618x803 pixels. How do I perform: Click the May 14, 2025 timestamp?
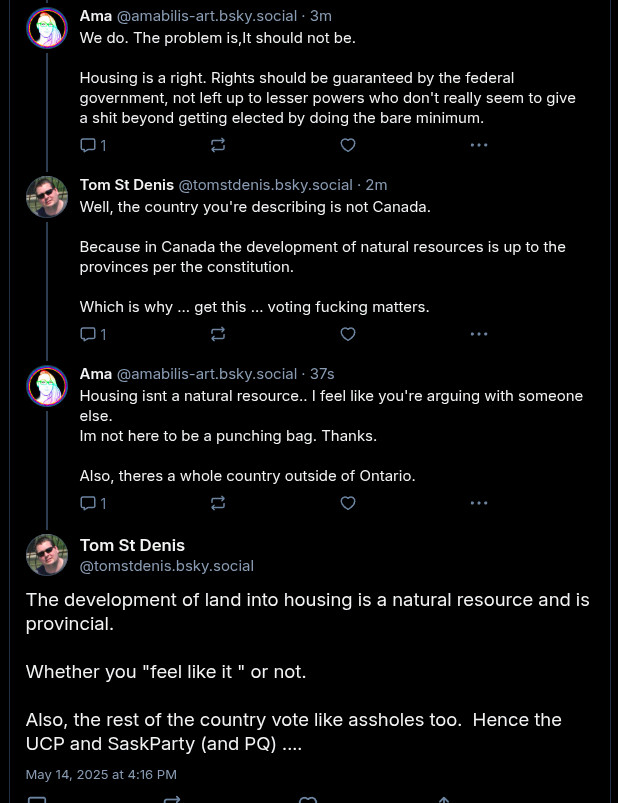[x=101, y=775]
